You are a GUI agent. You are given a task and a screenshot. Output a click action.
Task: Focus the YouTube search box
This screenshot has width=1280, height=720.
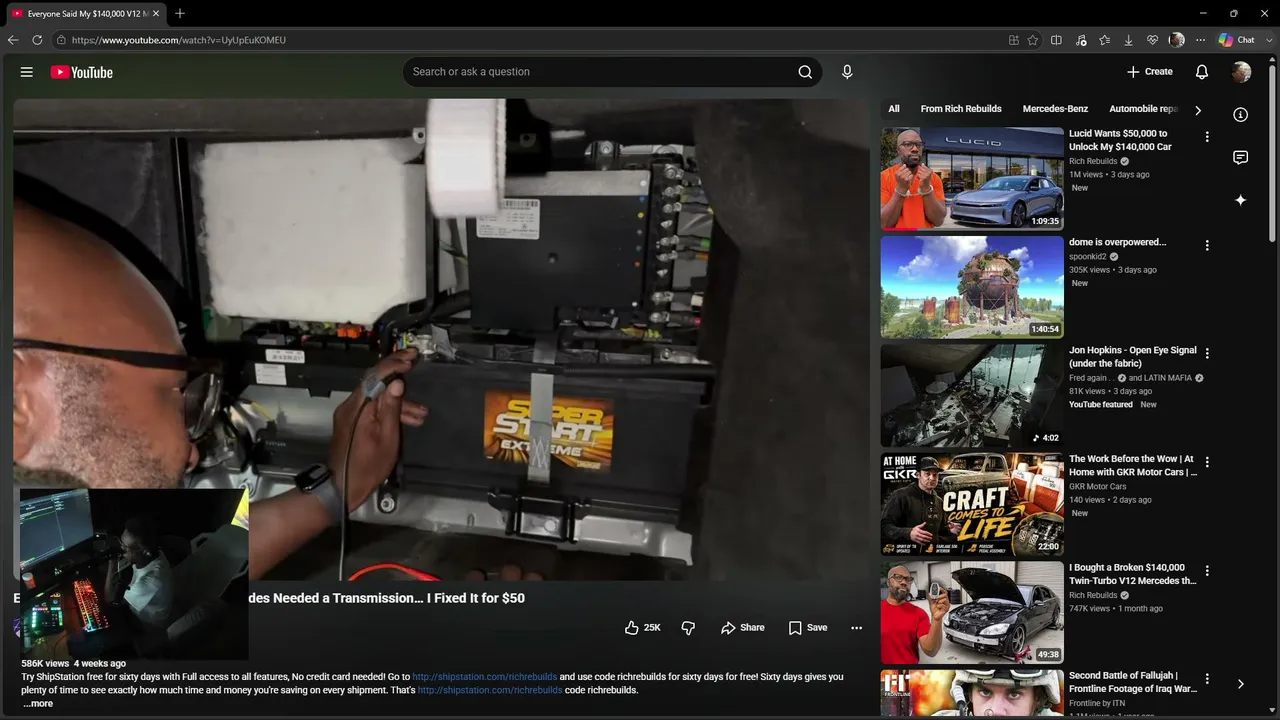click(597, 72)
